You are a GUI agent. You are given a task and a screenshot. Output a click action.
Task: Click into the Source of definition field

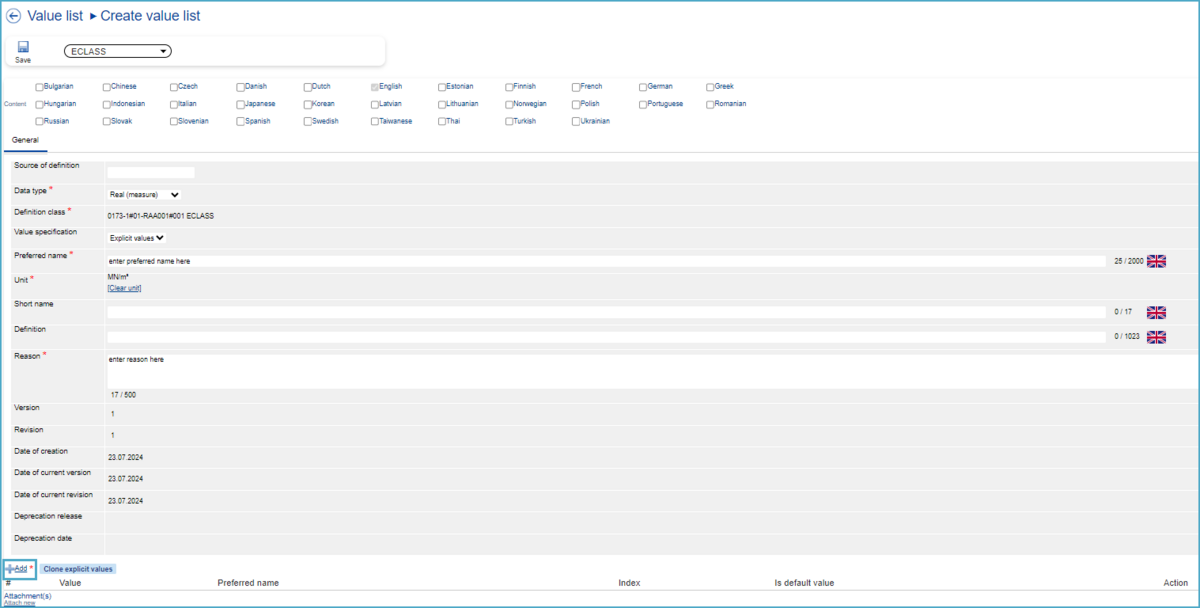click(x=150, y=173)
